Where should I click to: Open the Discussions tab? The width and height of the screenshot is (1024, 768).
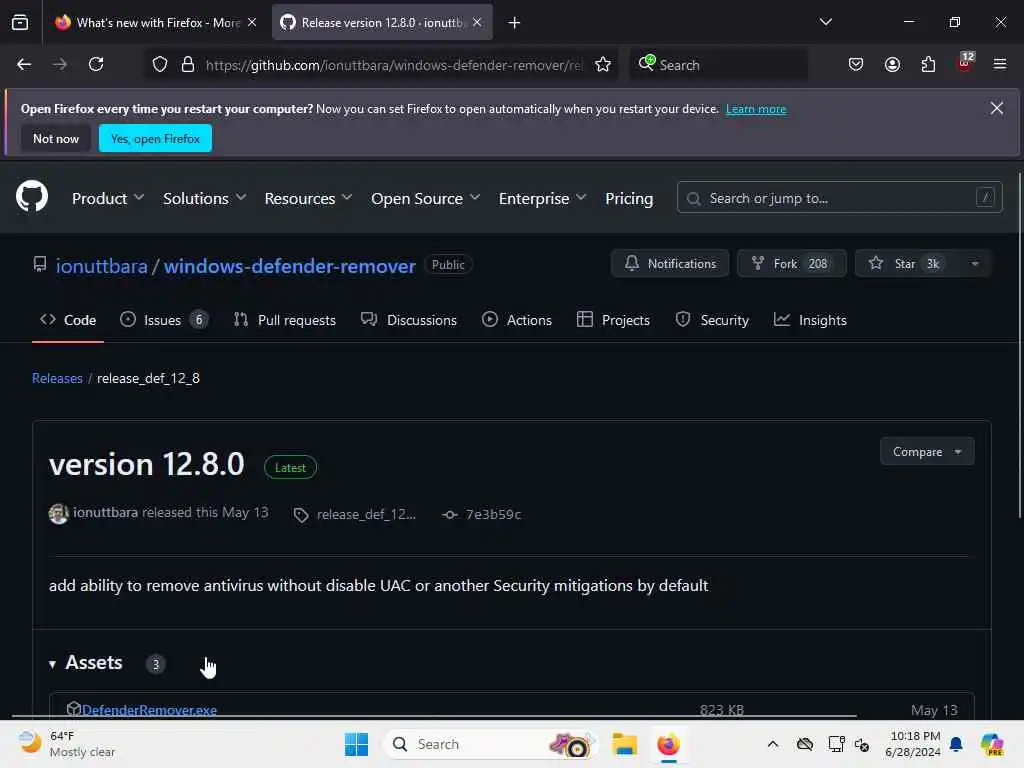click(x=409, y=320)
